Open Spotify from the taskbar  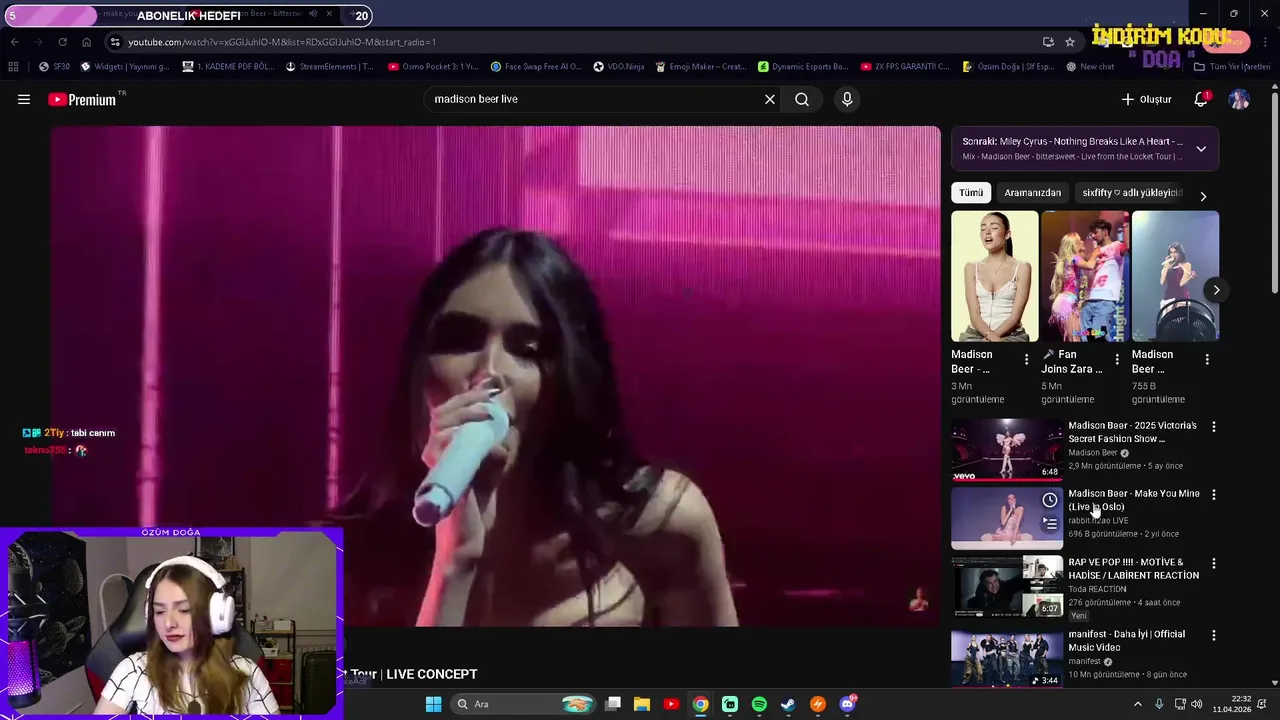tap(759, 704)
